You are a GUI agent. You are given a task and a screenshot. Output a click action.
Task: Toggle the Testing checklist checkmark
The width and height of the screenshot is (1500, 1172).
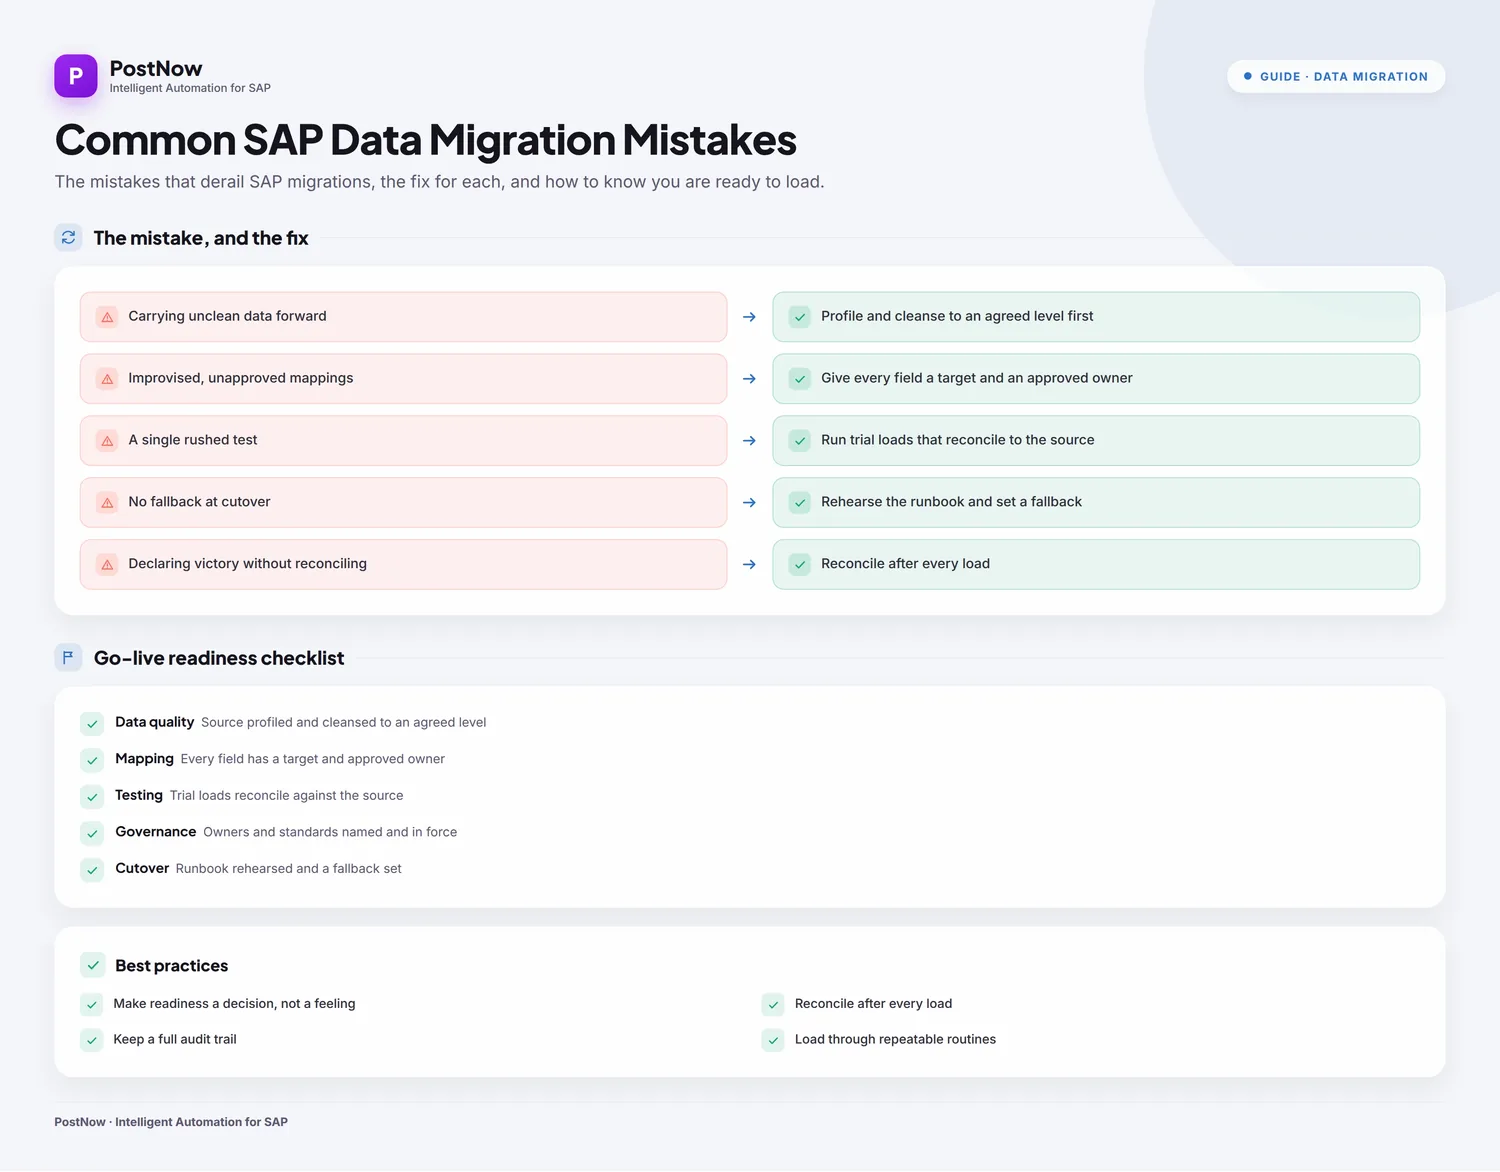[x=92, y=797]
